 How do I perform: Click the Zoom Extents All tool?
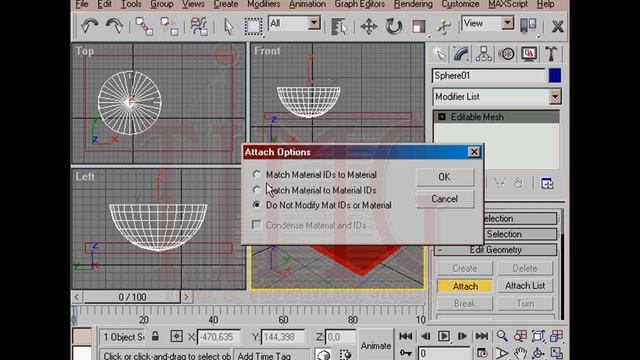click(556, 336)
